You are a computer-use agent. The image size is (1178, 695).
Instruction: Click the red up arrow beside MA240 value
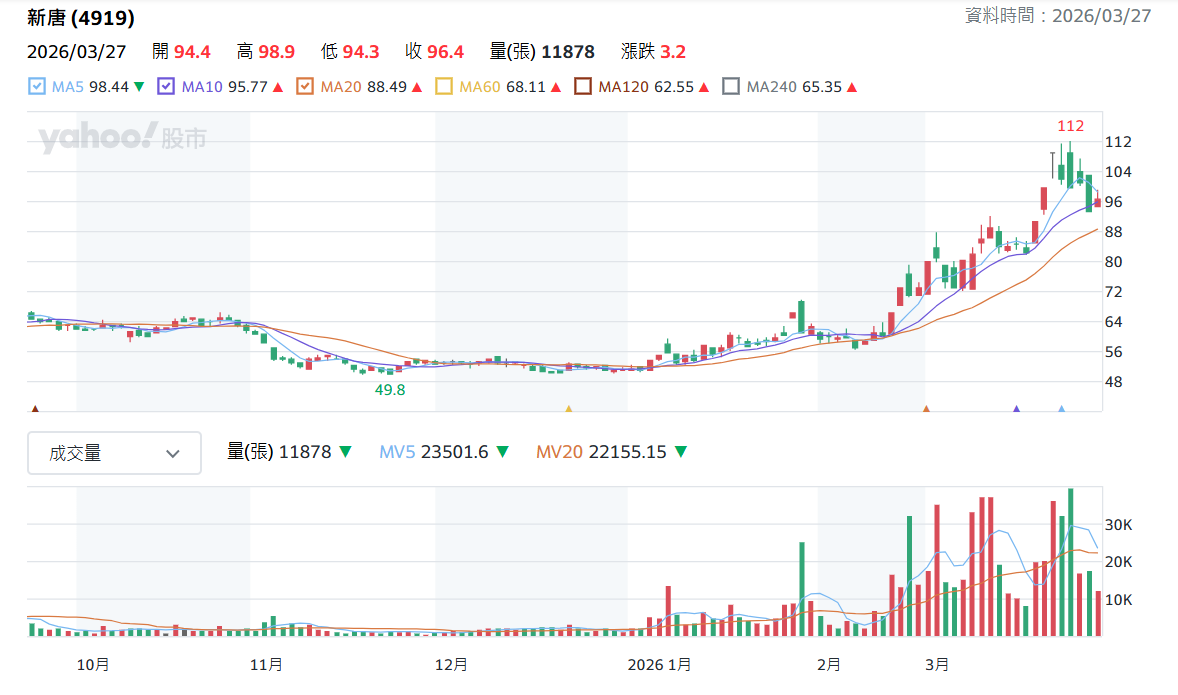[852, 87]
